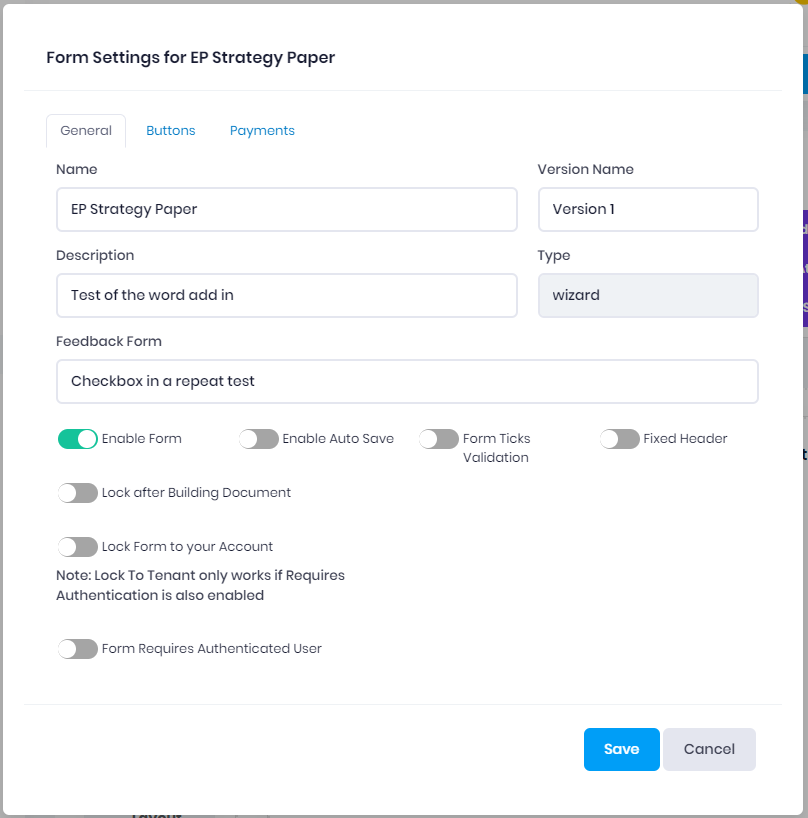Disable the Enable Form toggle
The image size is (808, 818).
[78, 439]
